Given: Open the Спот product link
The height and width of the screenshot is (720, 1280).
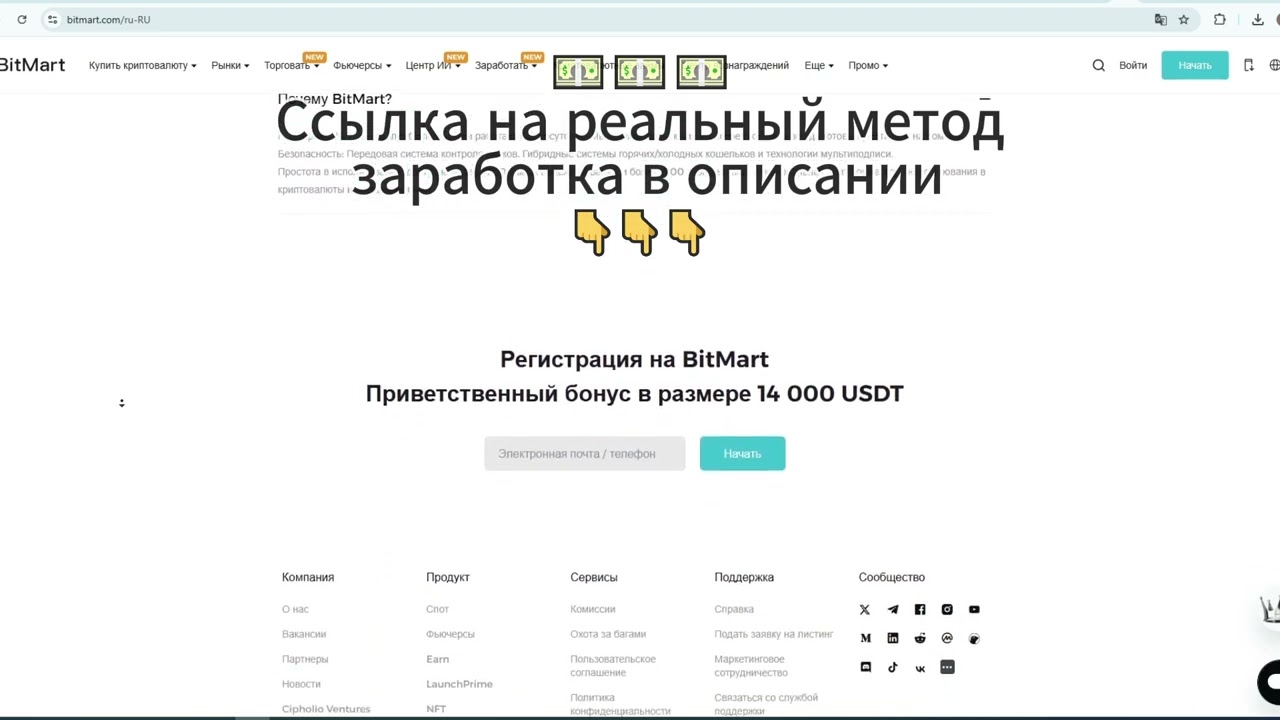Looking at the screenshot, I should pyautogui.click(x=437, y=609).
